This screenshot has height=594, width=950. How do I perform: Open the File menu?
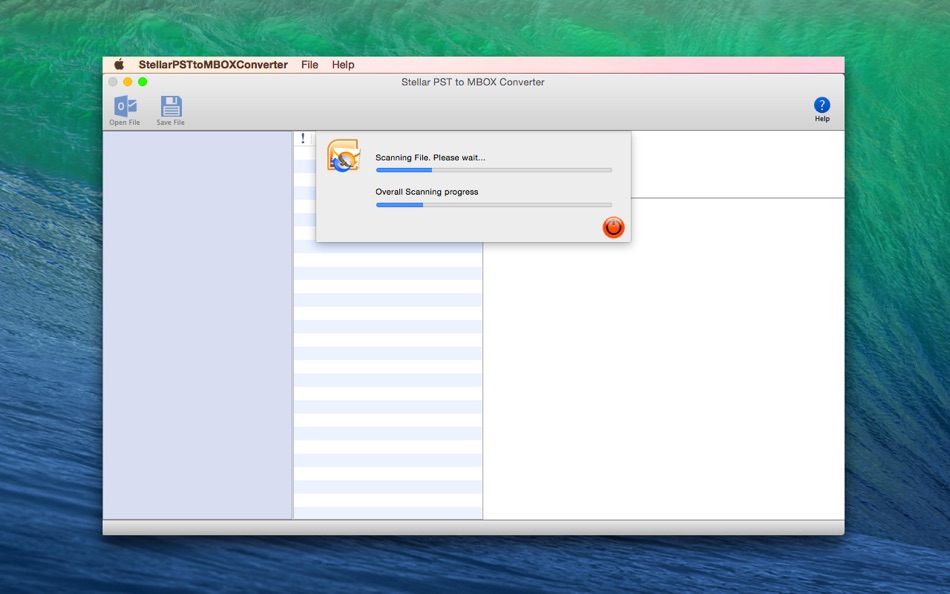pyautogui.click(x=310, y=64)
